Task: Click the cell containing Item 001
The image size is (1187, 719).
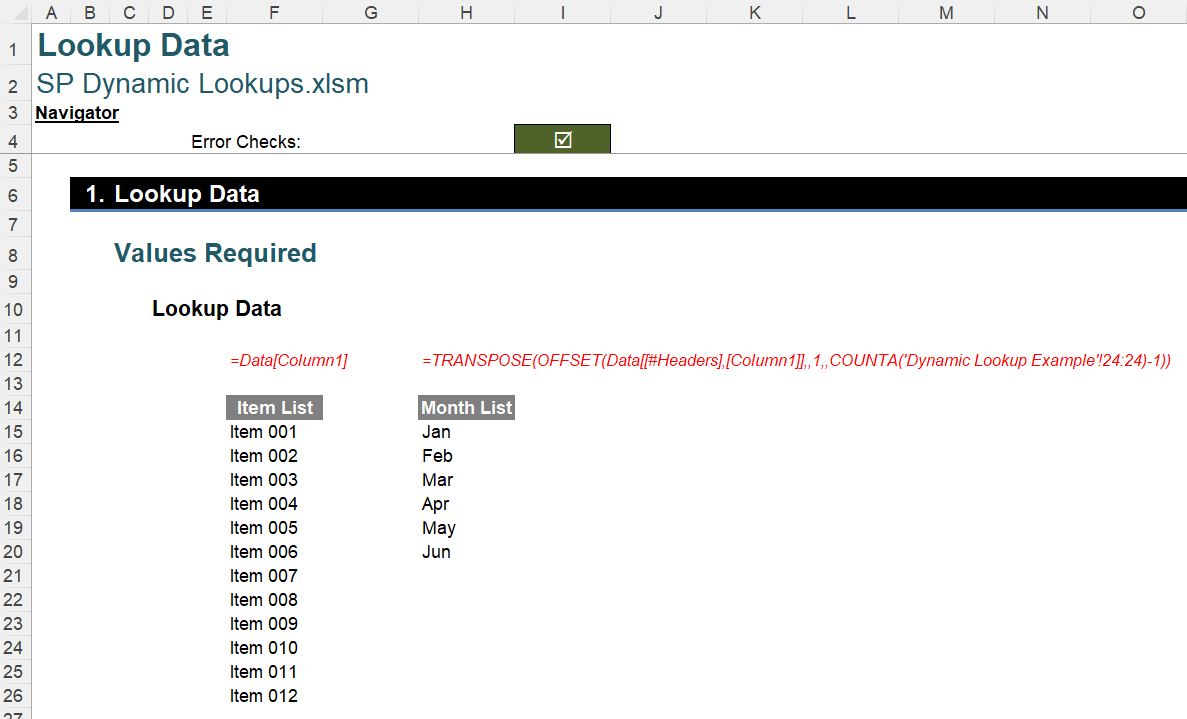Action: pyautogui.click(x=263, y=431)
